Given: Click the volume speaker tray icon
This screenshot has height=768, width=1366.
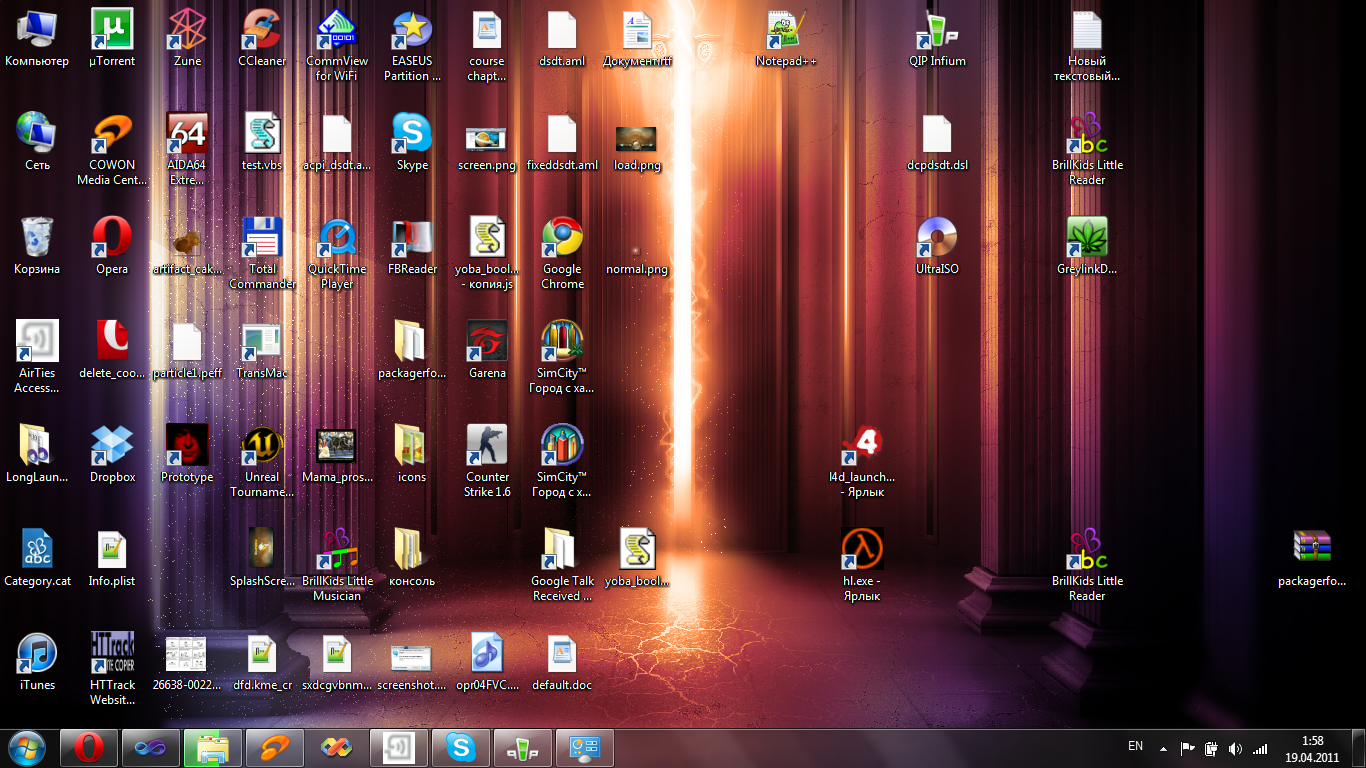Looking at the screenshot, I should pyautogui.click(x=1235, y=748).
